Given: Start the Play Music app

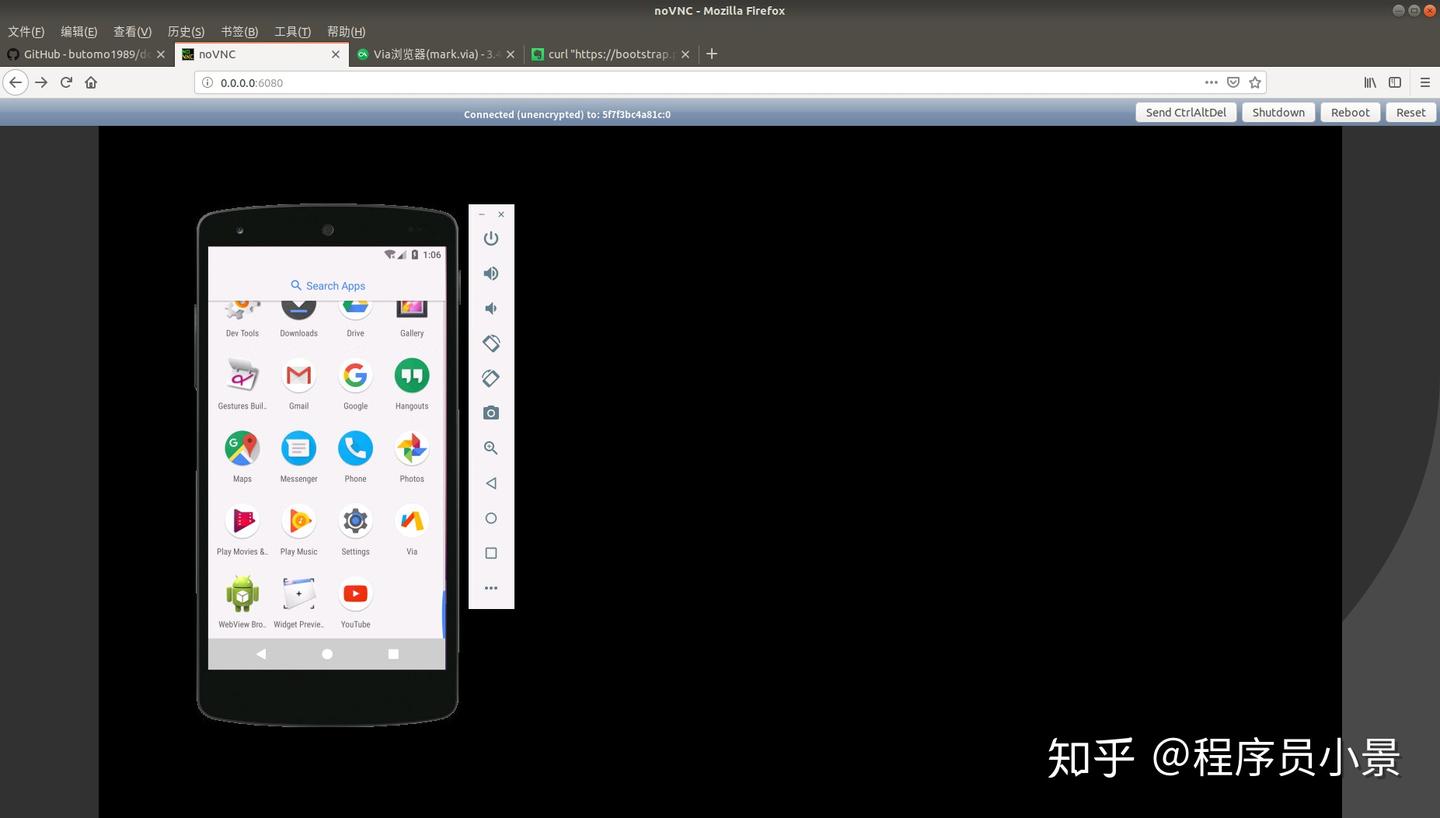Looking at the screenshot, I should click(x=298, y=520).
